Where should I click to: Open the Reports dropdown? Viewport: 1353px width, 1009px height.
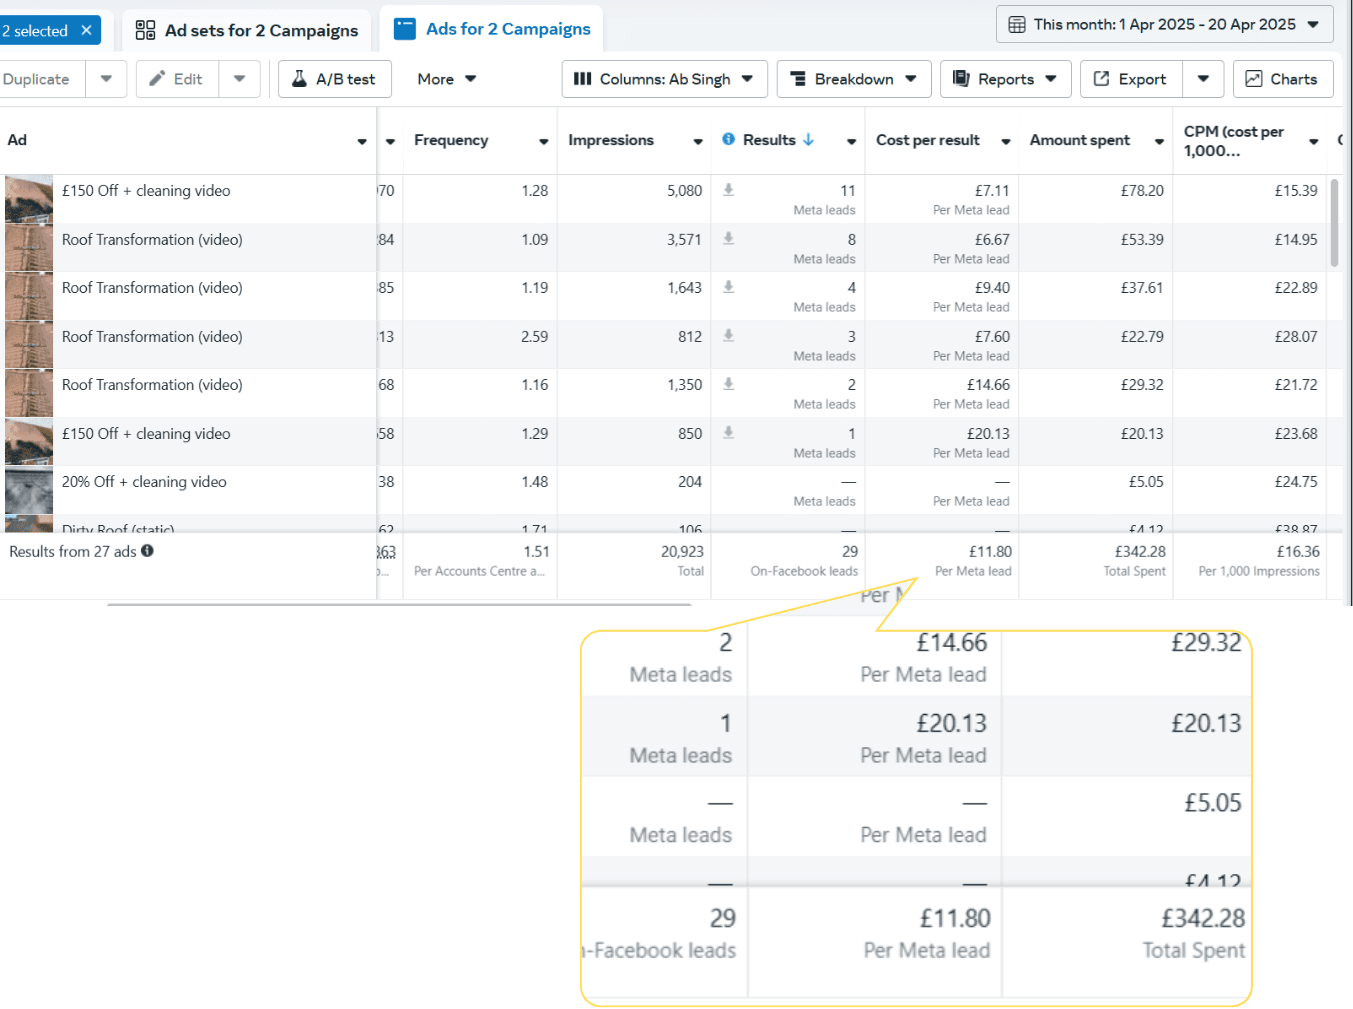(1005, 79)
